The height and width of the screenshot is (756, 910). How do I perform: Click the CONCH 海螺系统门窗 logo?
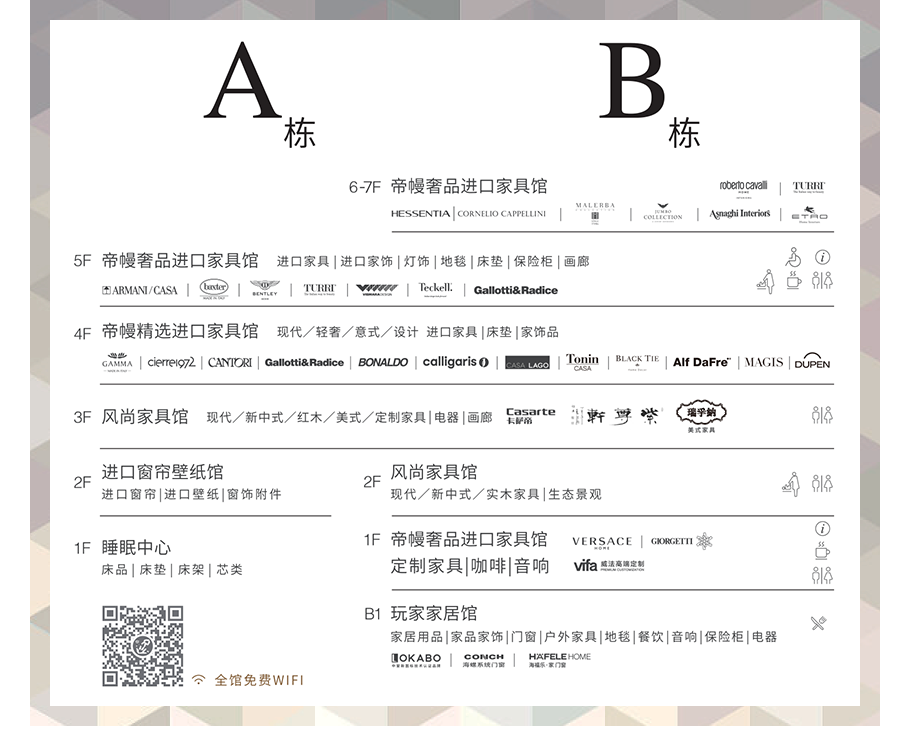pyautogui.click(x=483, y=660)
